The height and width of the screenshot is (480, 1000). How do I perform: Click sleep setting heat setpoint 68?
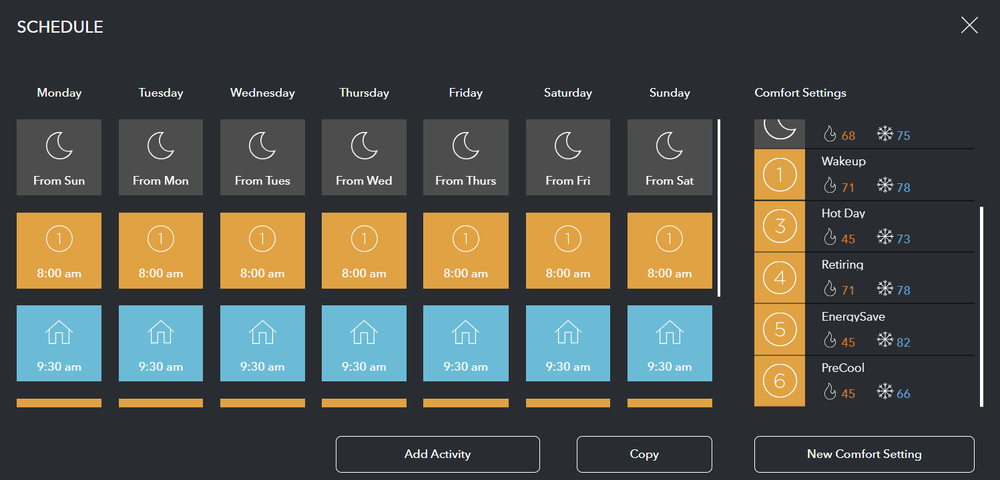(848, 136)
